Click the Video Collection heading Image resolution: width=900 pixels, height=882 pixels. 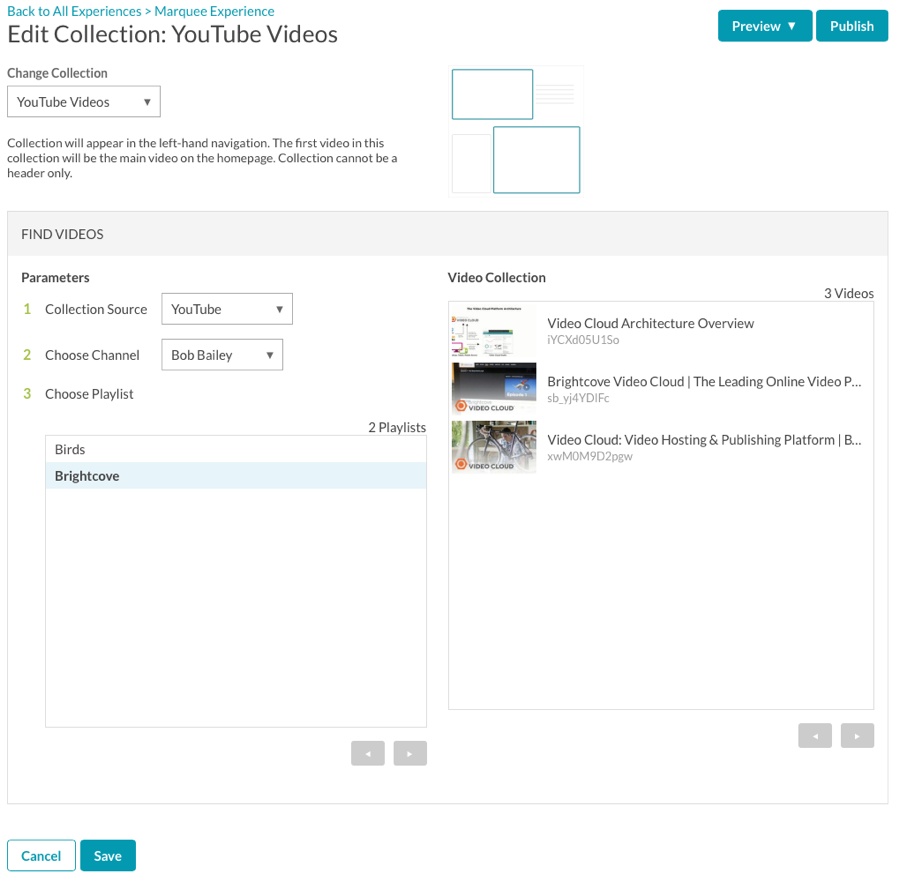tap(496, 278)
